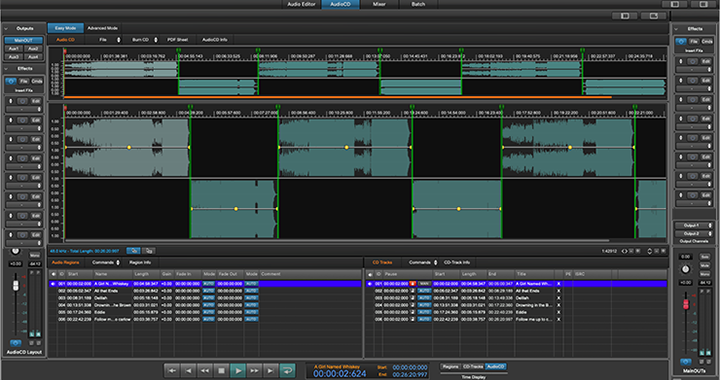Click the Region Info button
The height and width of the screenshot is (380, 720).
(x=140, y=263)
